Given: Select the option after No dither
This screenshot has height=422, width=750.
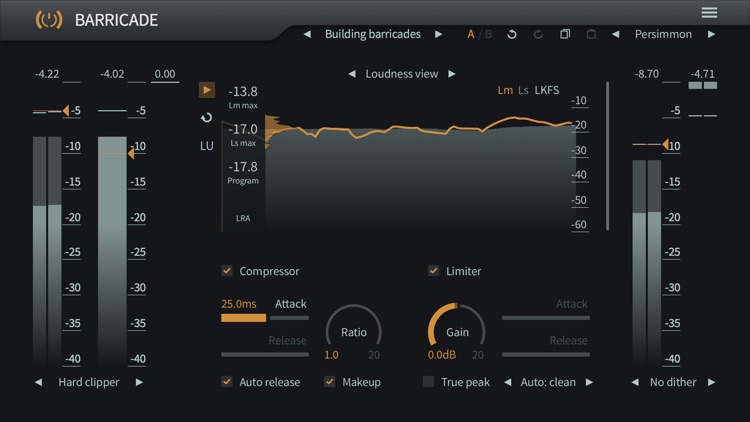Looking at the screenshot, I should (711, 382).
